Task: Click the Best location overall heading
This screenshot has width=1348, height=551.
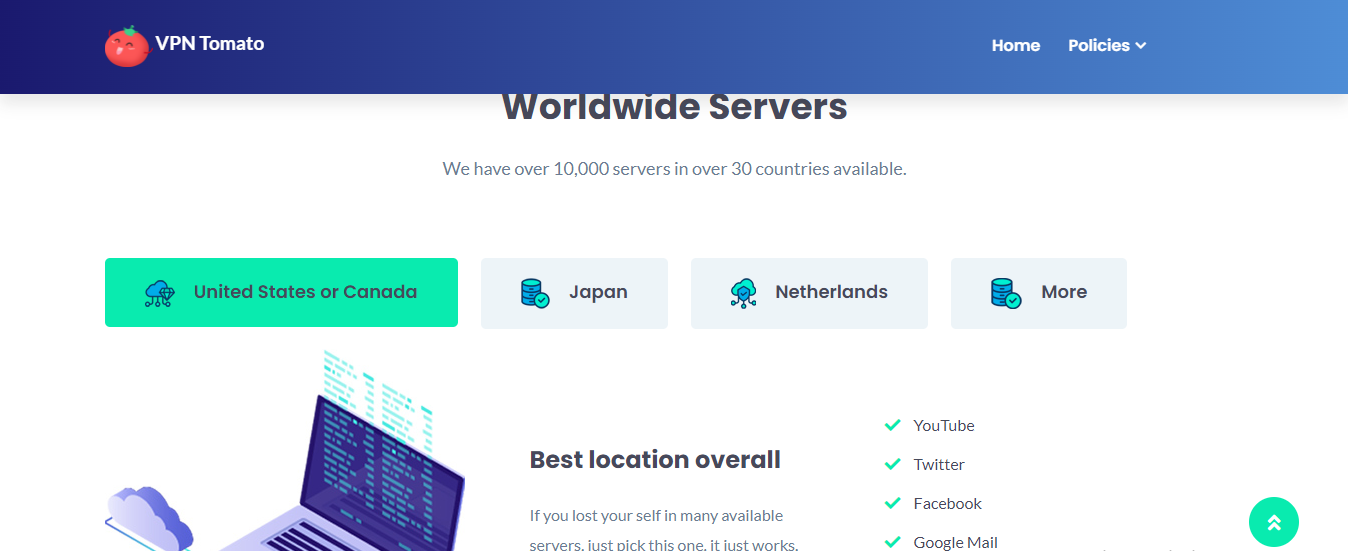Action: click(x=655, y=460)
